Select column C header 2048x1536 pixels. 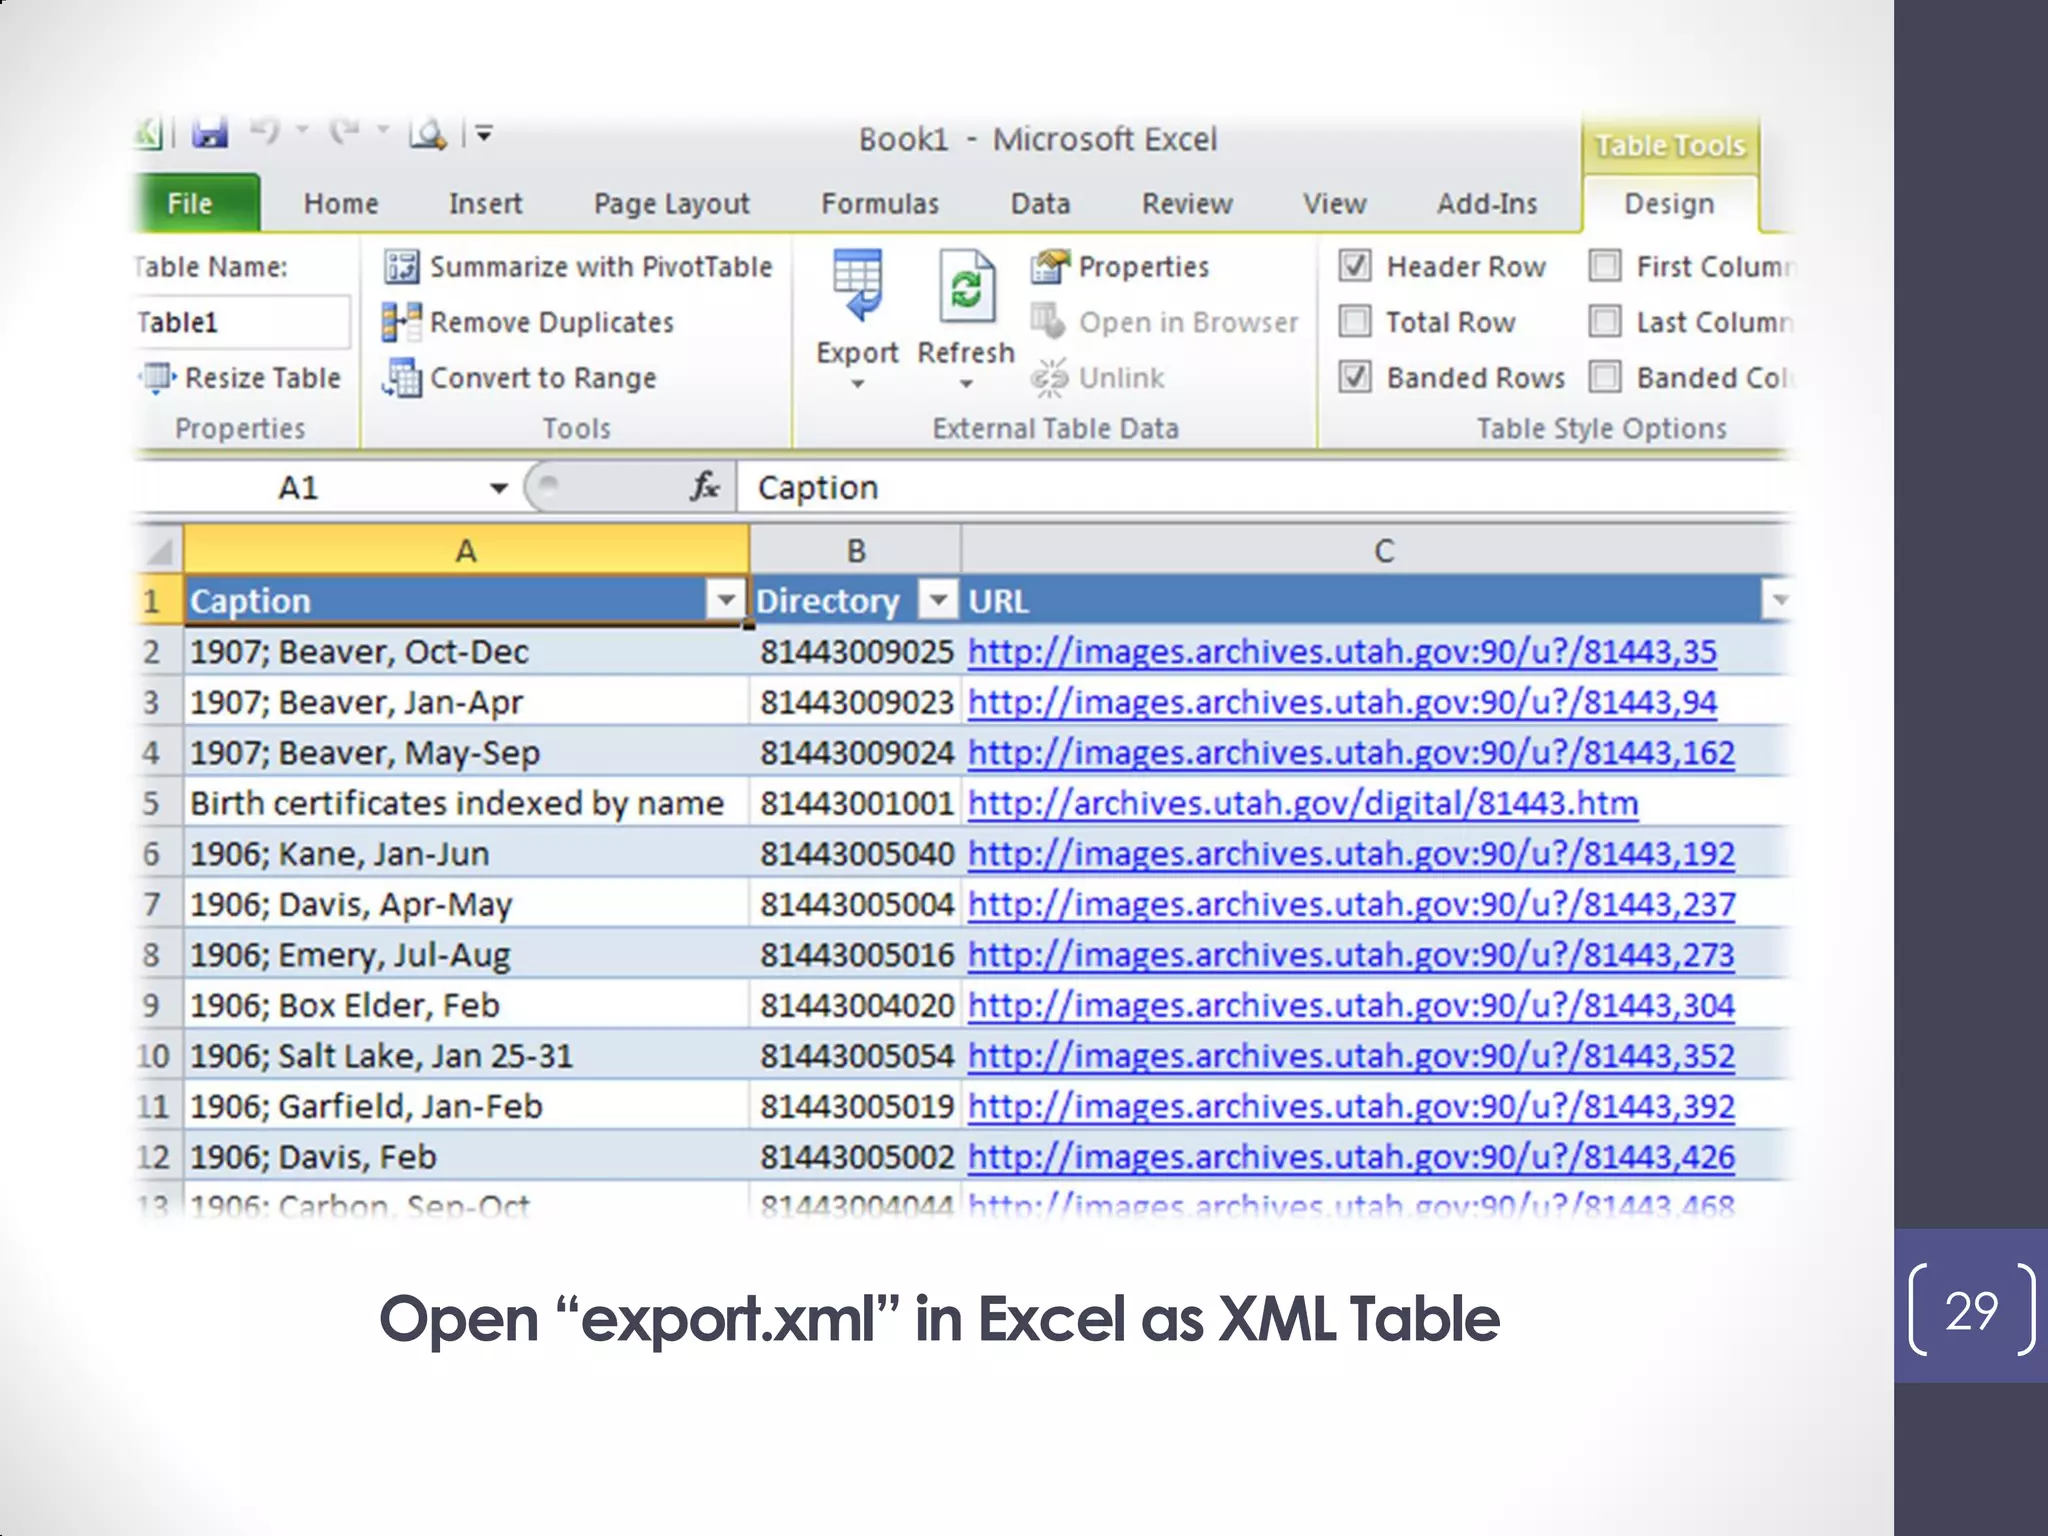click(1377, 550)
